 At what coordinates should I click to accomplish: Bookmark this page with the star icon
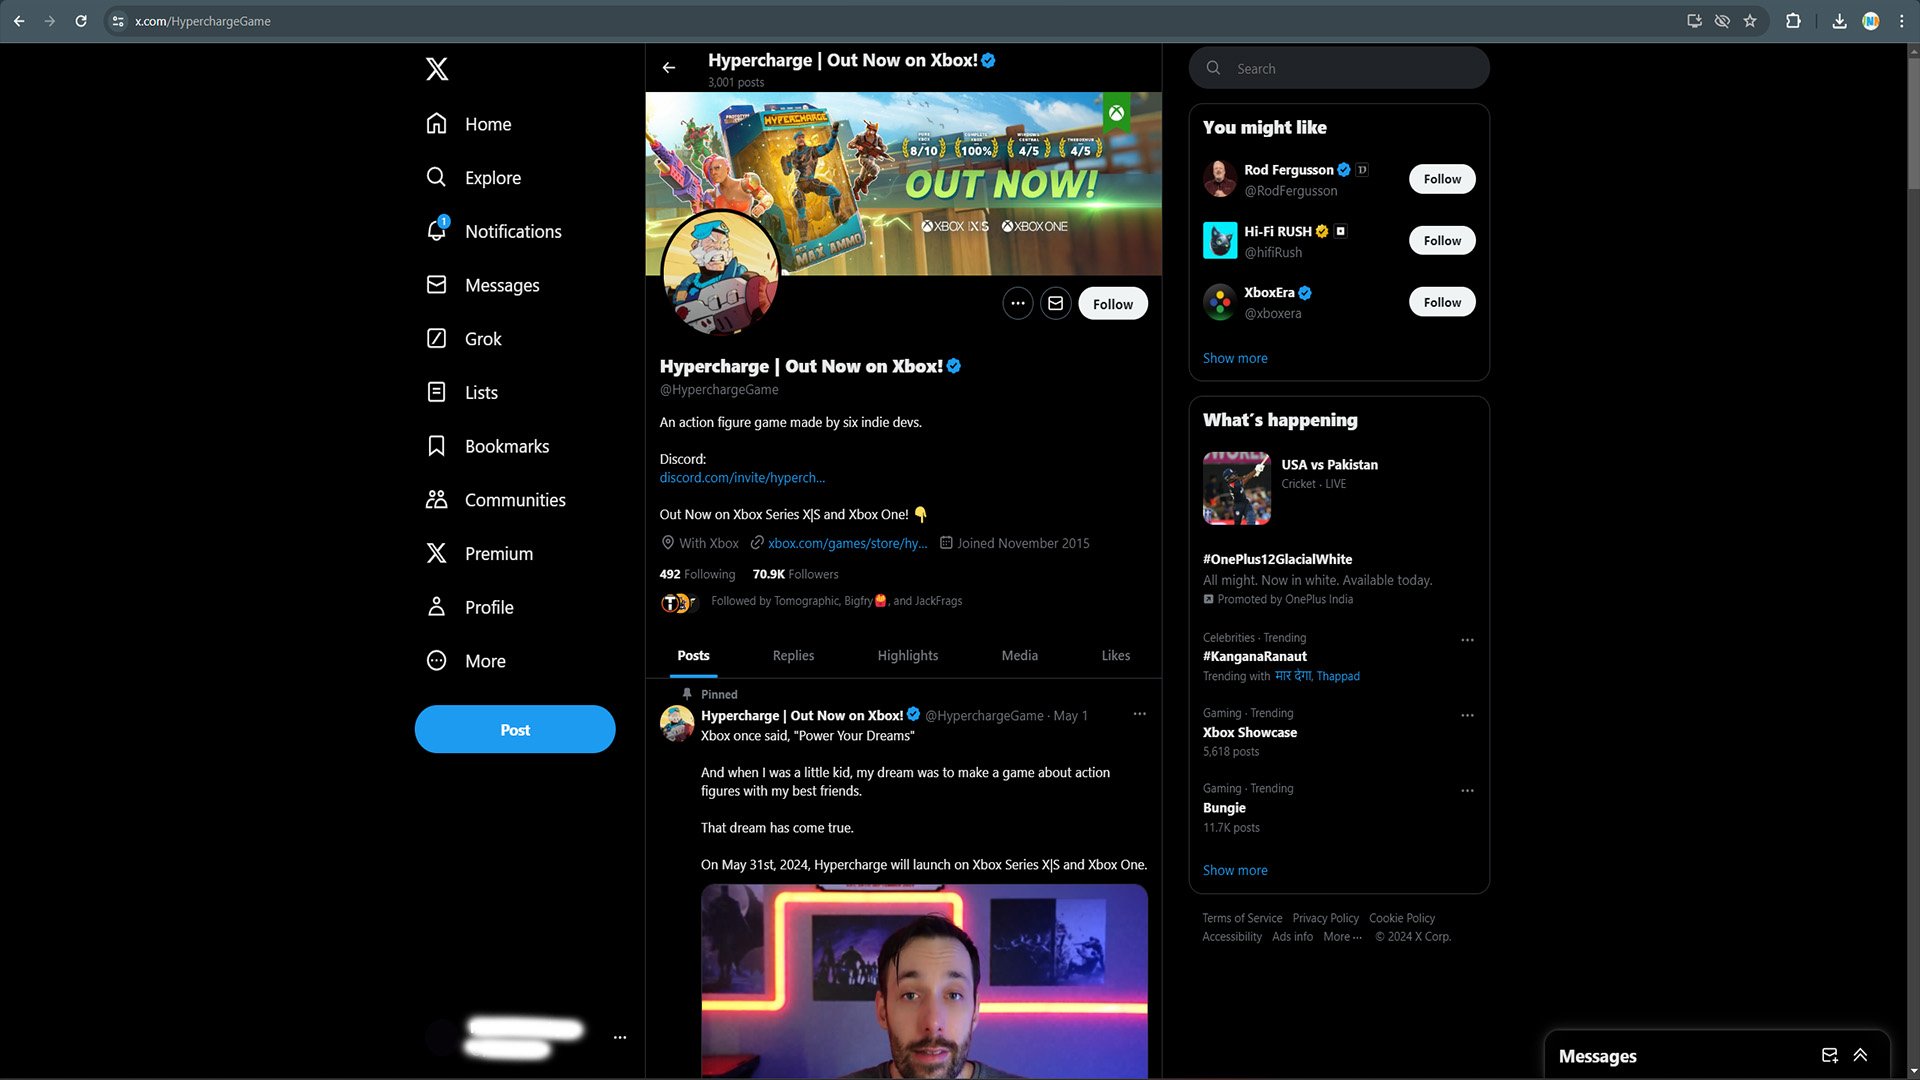click(x=1750, y=21)
